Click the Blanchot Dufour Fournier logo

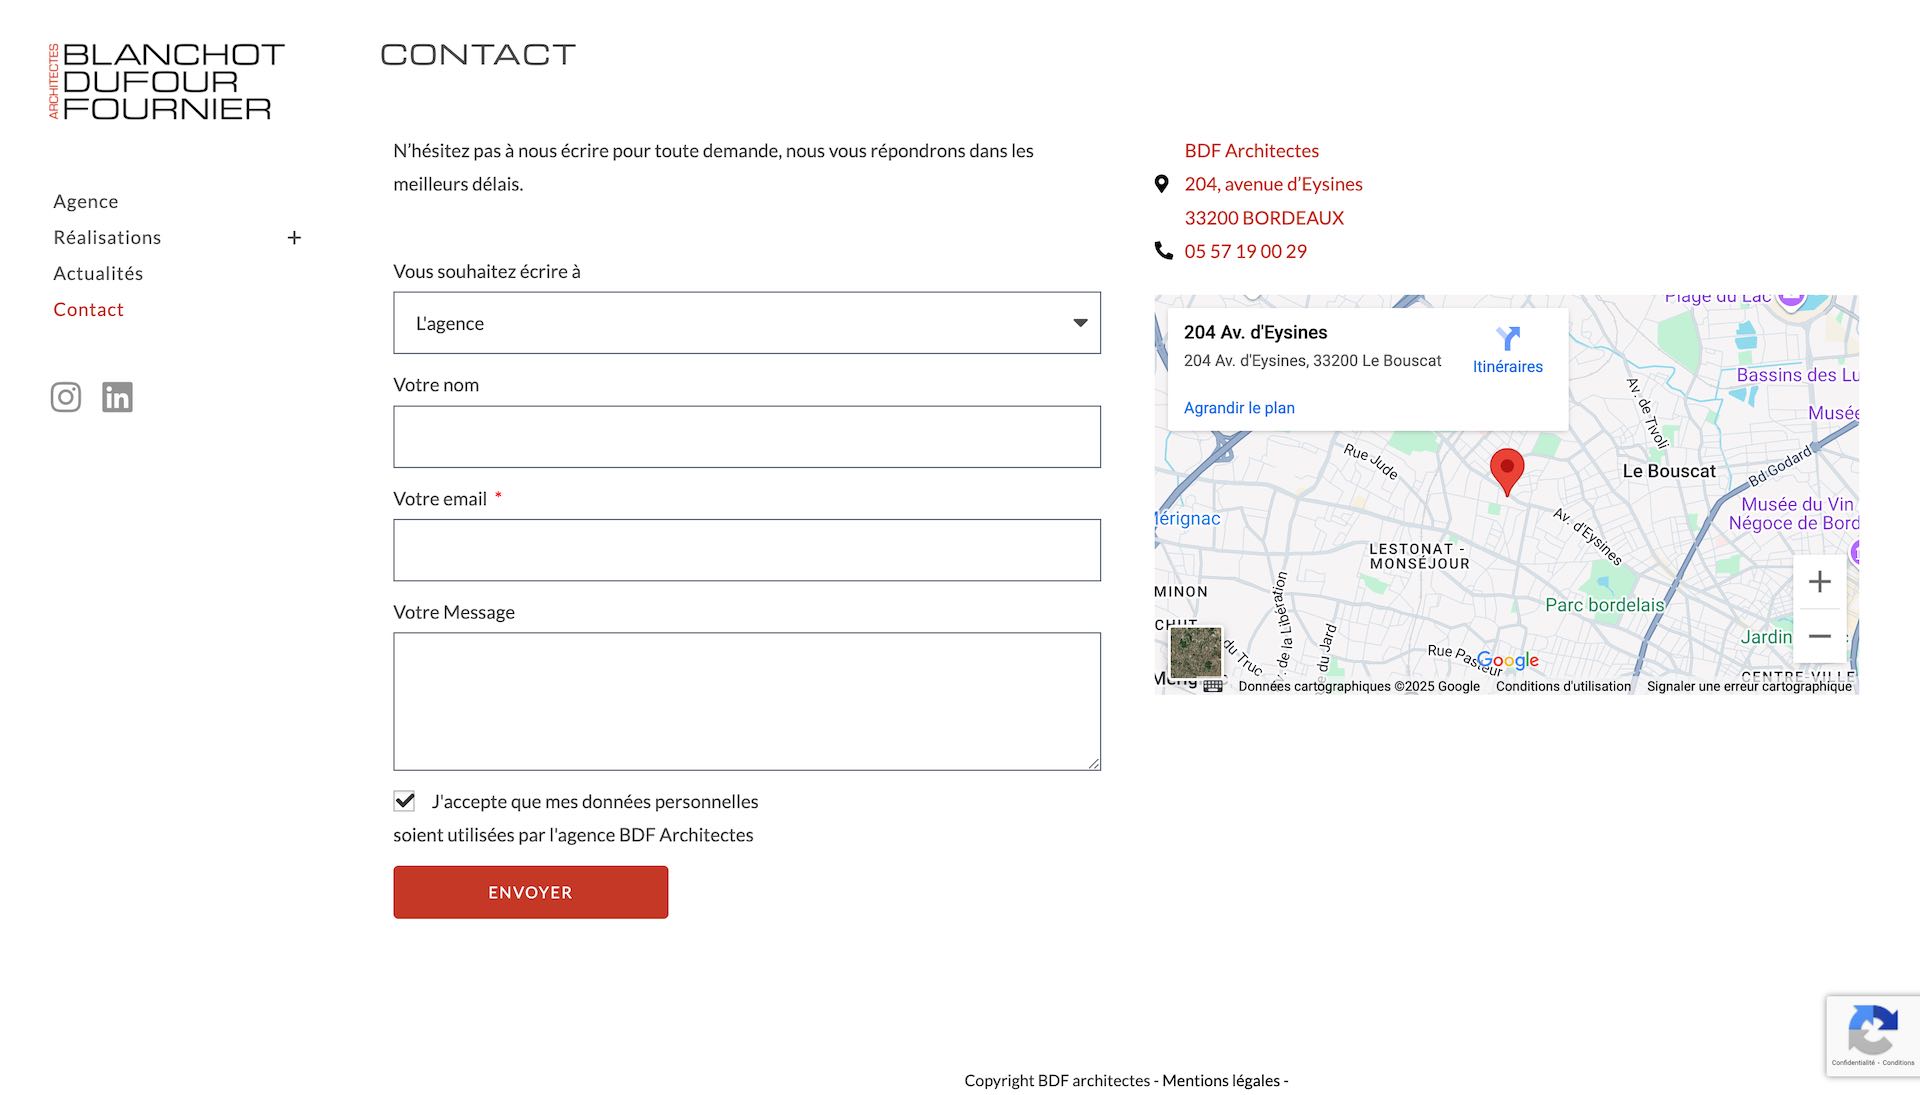[x=167, y=81]
